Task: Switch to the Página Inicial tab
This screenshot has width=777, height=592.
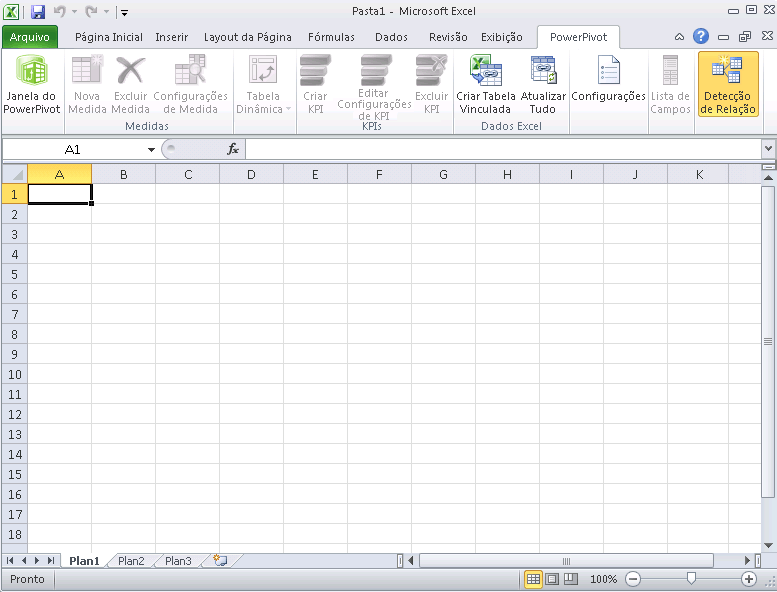Action: click(x=109, y=37)
